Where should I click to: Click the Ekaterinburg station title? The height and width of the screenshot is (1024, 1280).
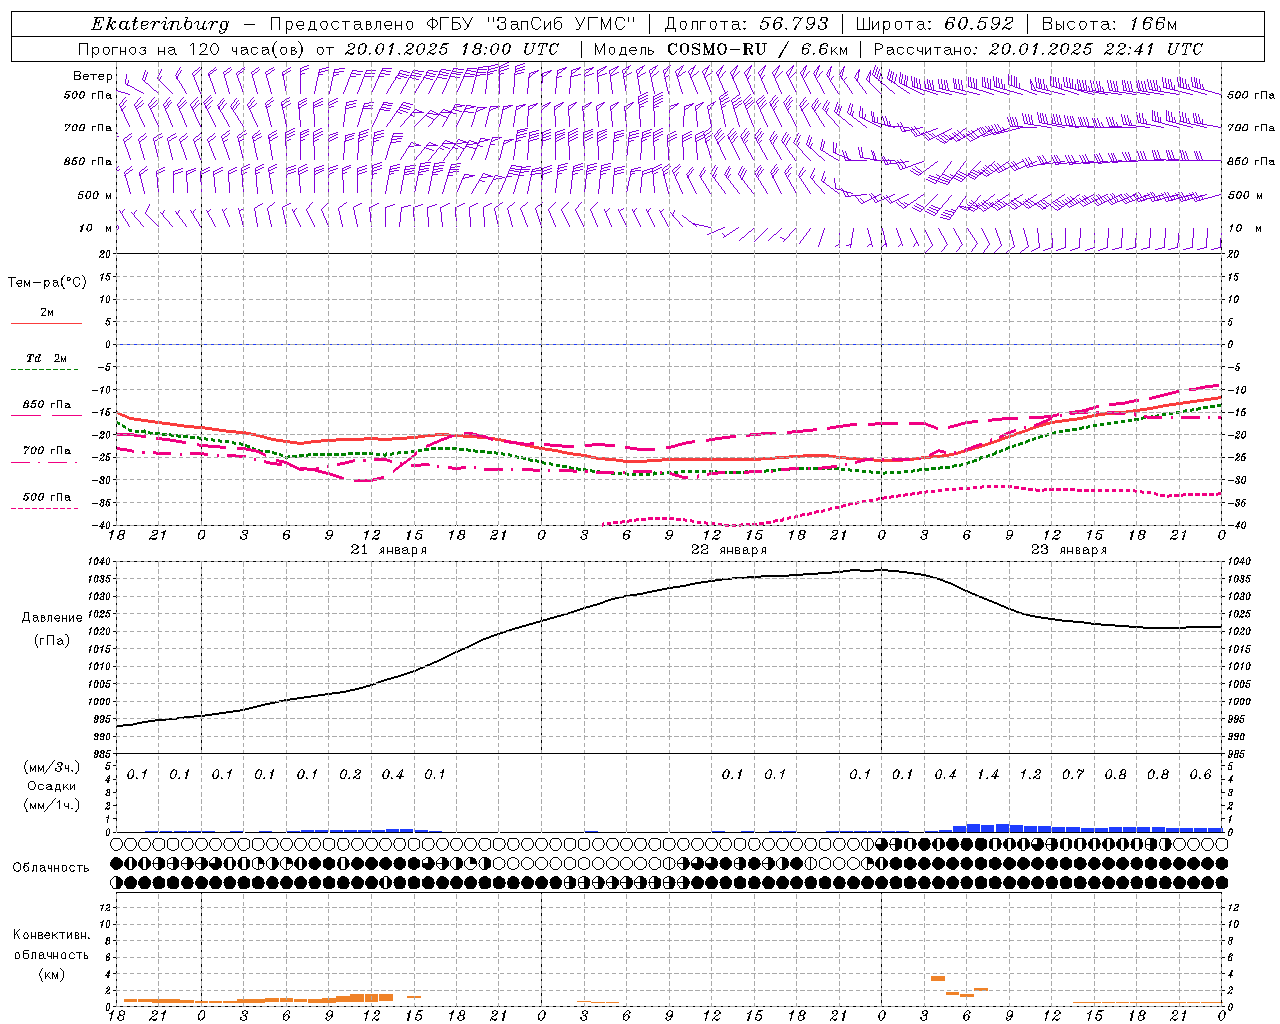pos(160,24)
